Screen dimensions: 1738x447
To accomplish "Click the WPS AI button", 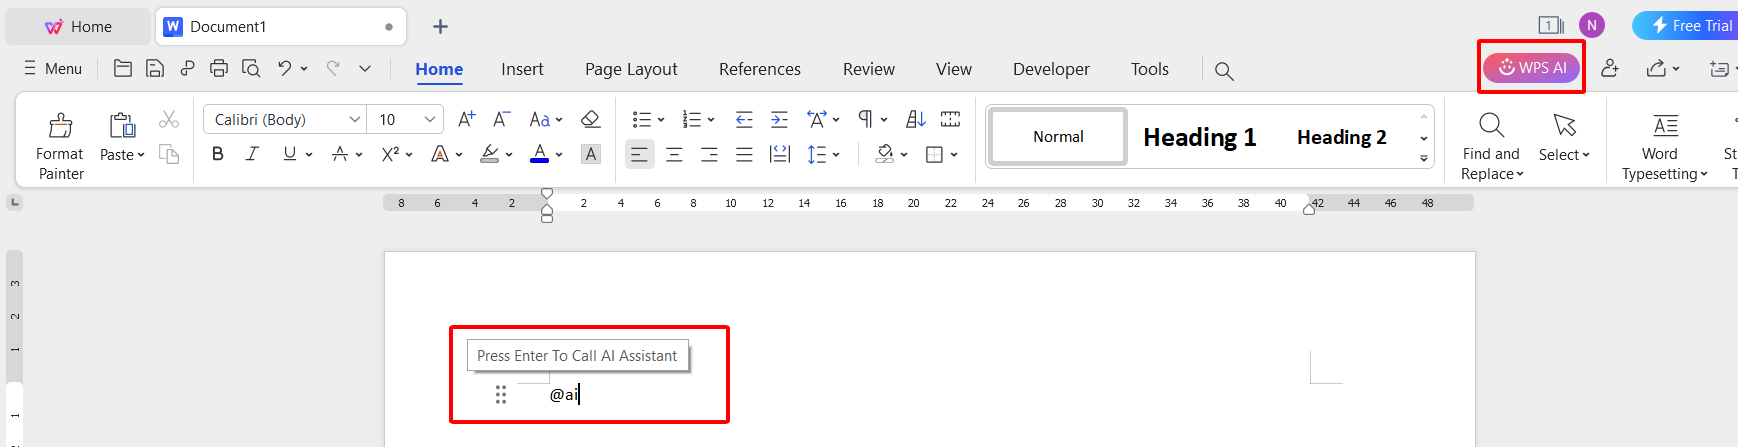I will (x=1531, y=67).
